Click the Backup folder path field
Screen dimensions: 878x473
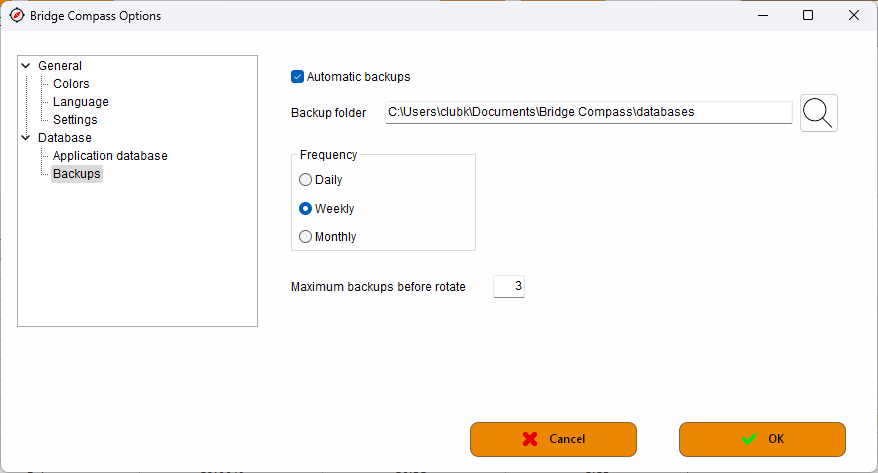pyautogui.click(x=589, y=113)
